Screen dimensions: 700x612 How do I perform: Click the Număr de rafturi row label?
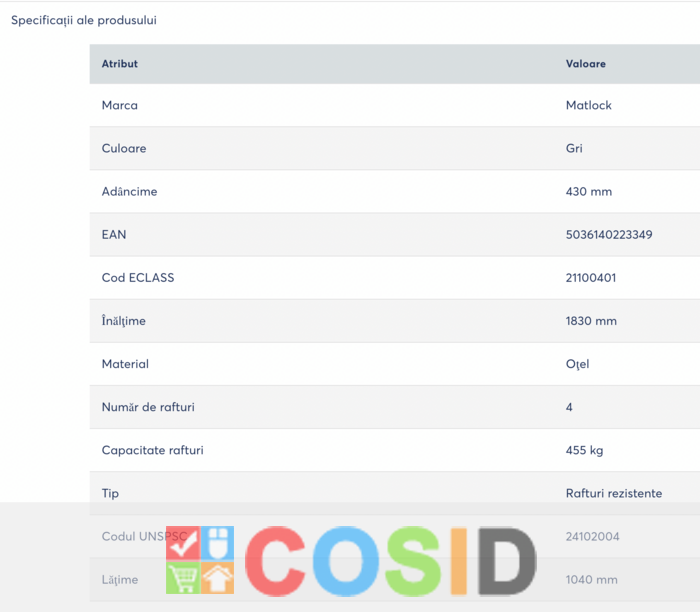coord(148,407)
